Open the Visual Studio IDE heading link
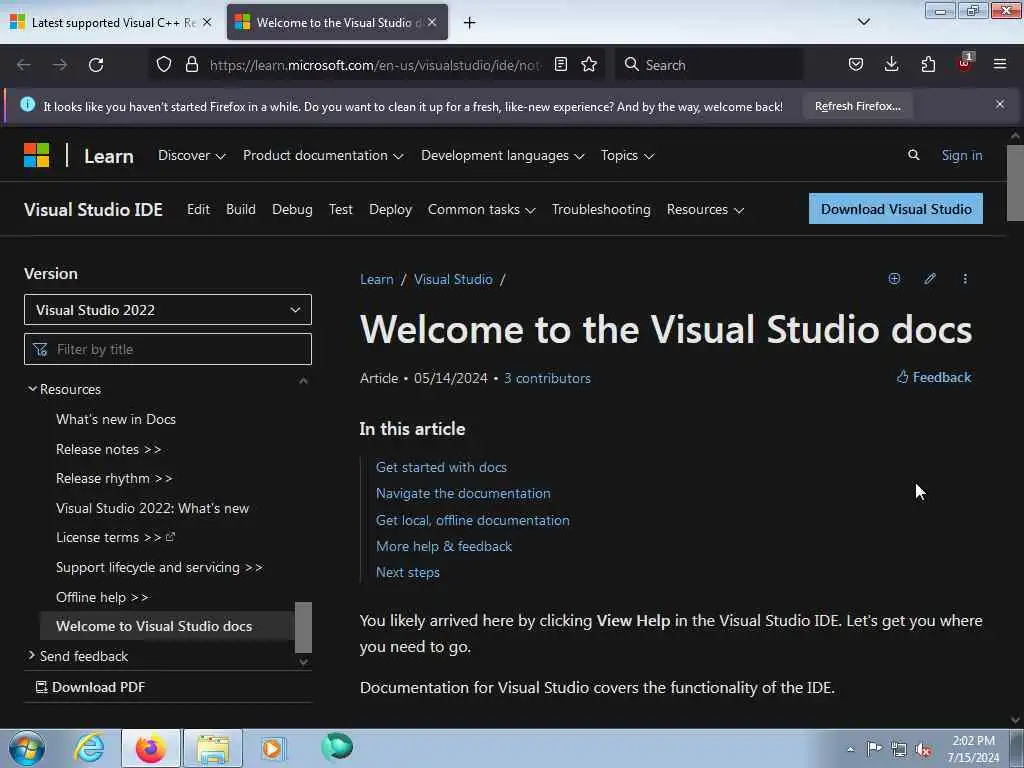Viewport: 1024px width, 768px height. click(93, 210)
